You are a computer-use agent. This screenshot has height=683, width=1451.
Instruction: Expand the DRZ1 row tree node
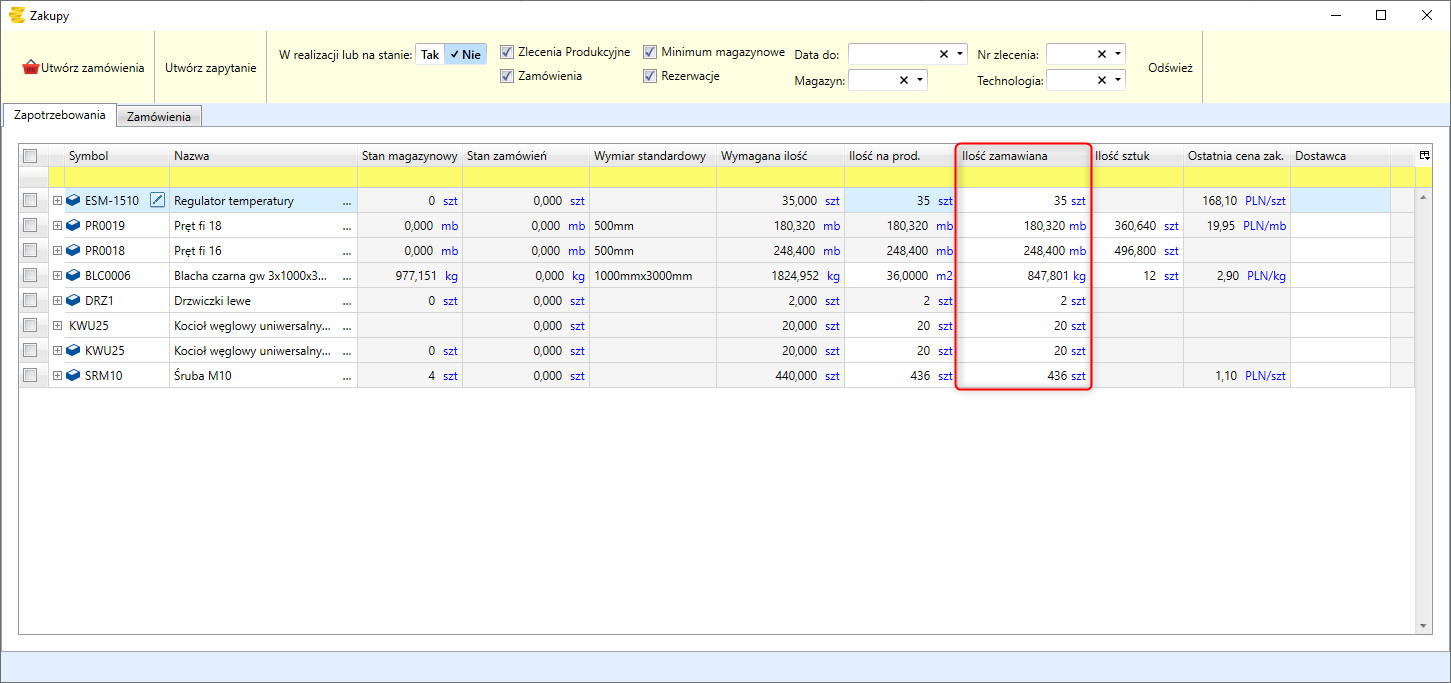tap(57, 300)
